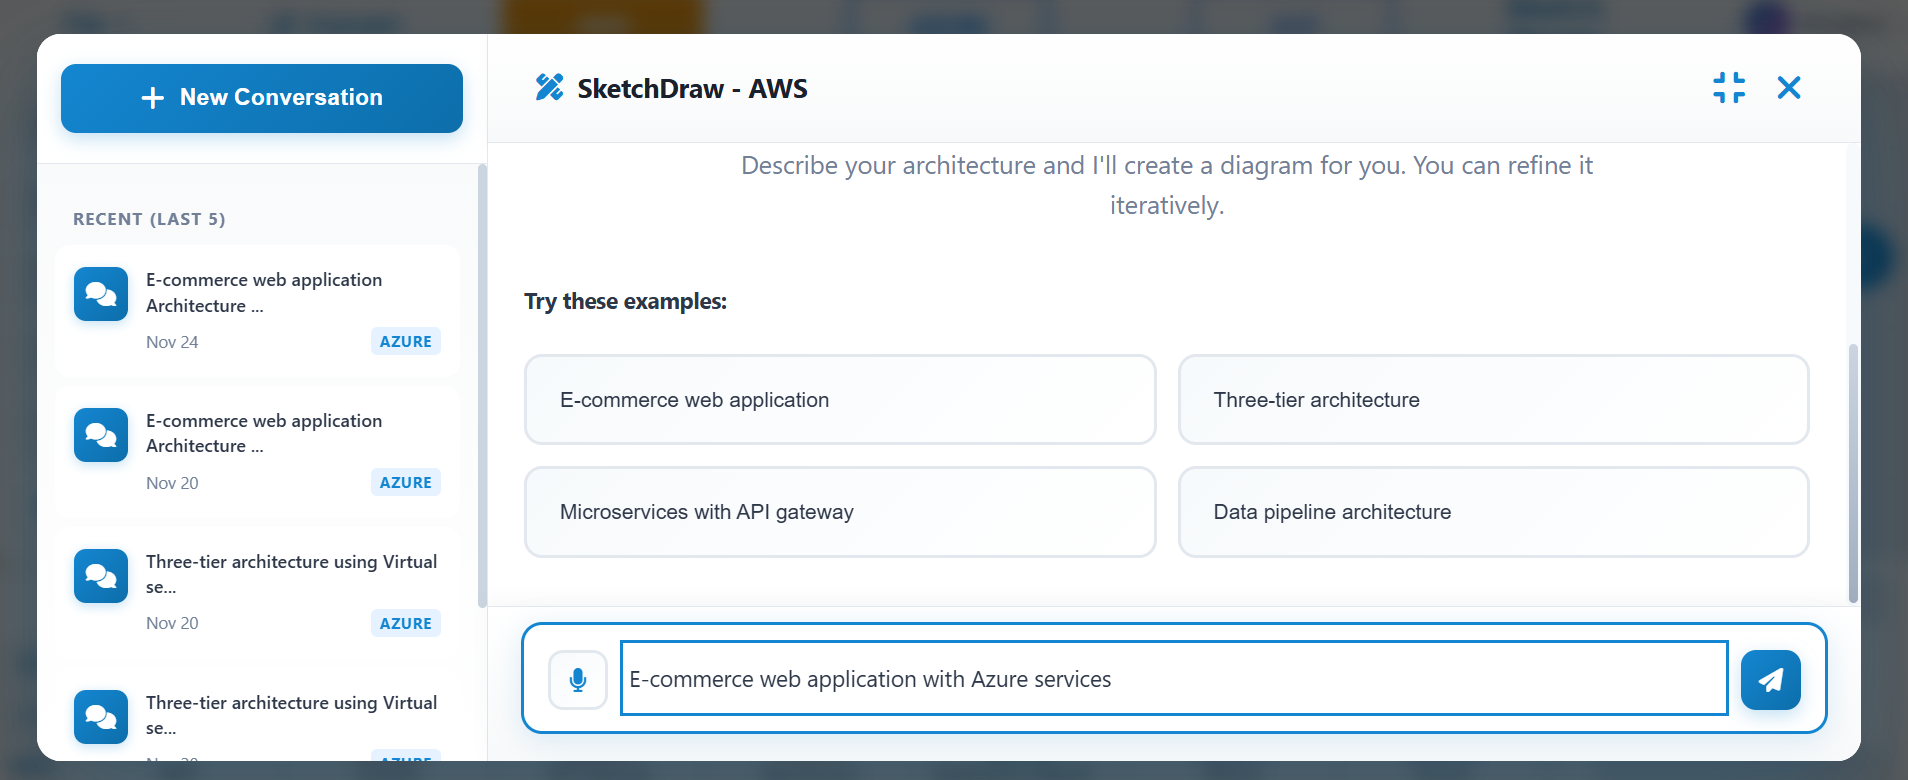Click AZURE badge on Nov 20 Three-tier conversation
1908x780 pixels.
pyautogui.click(x=406, y=623)
